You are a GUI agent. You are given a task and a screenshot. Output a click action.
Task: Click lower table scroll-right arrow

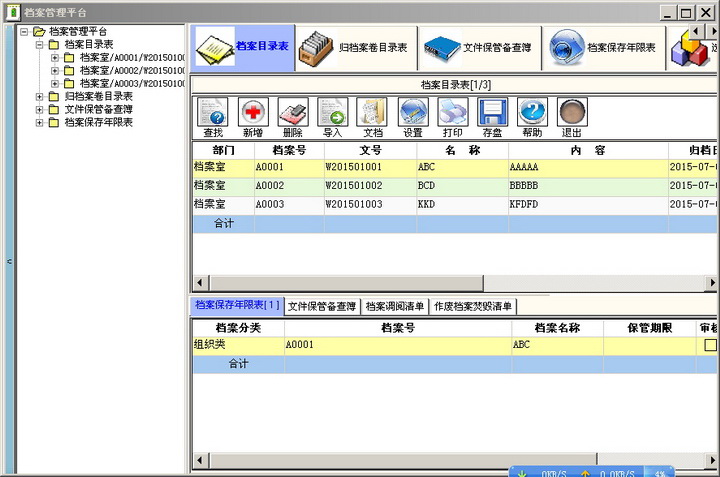coord(711,460)
